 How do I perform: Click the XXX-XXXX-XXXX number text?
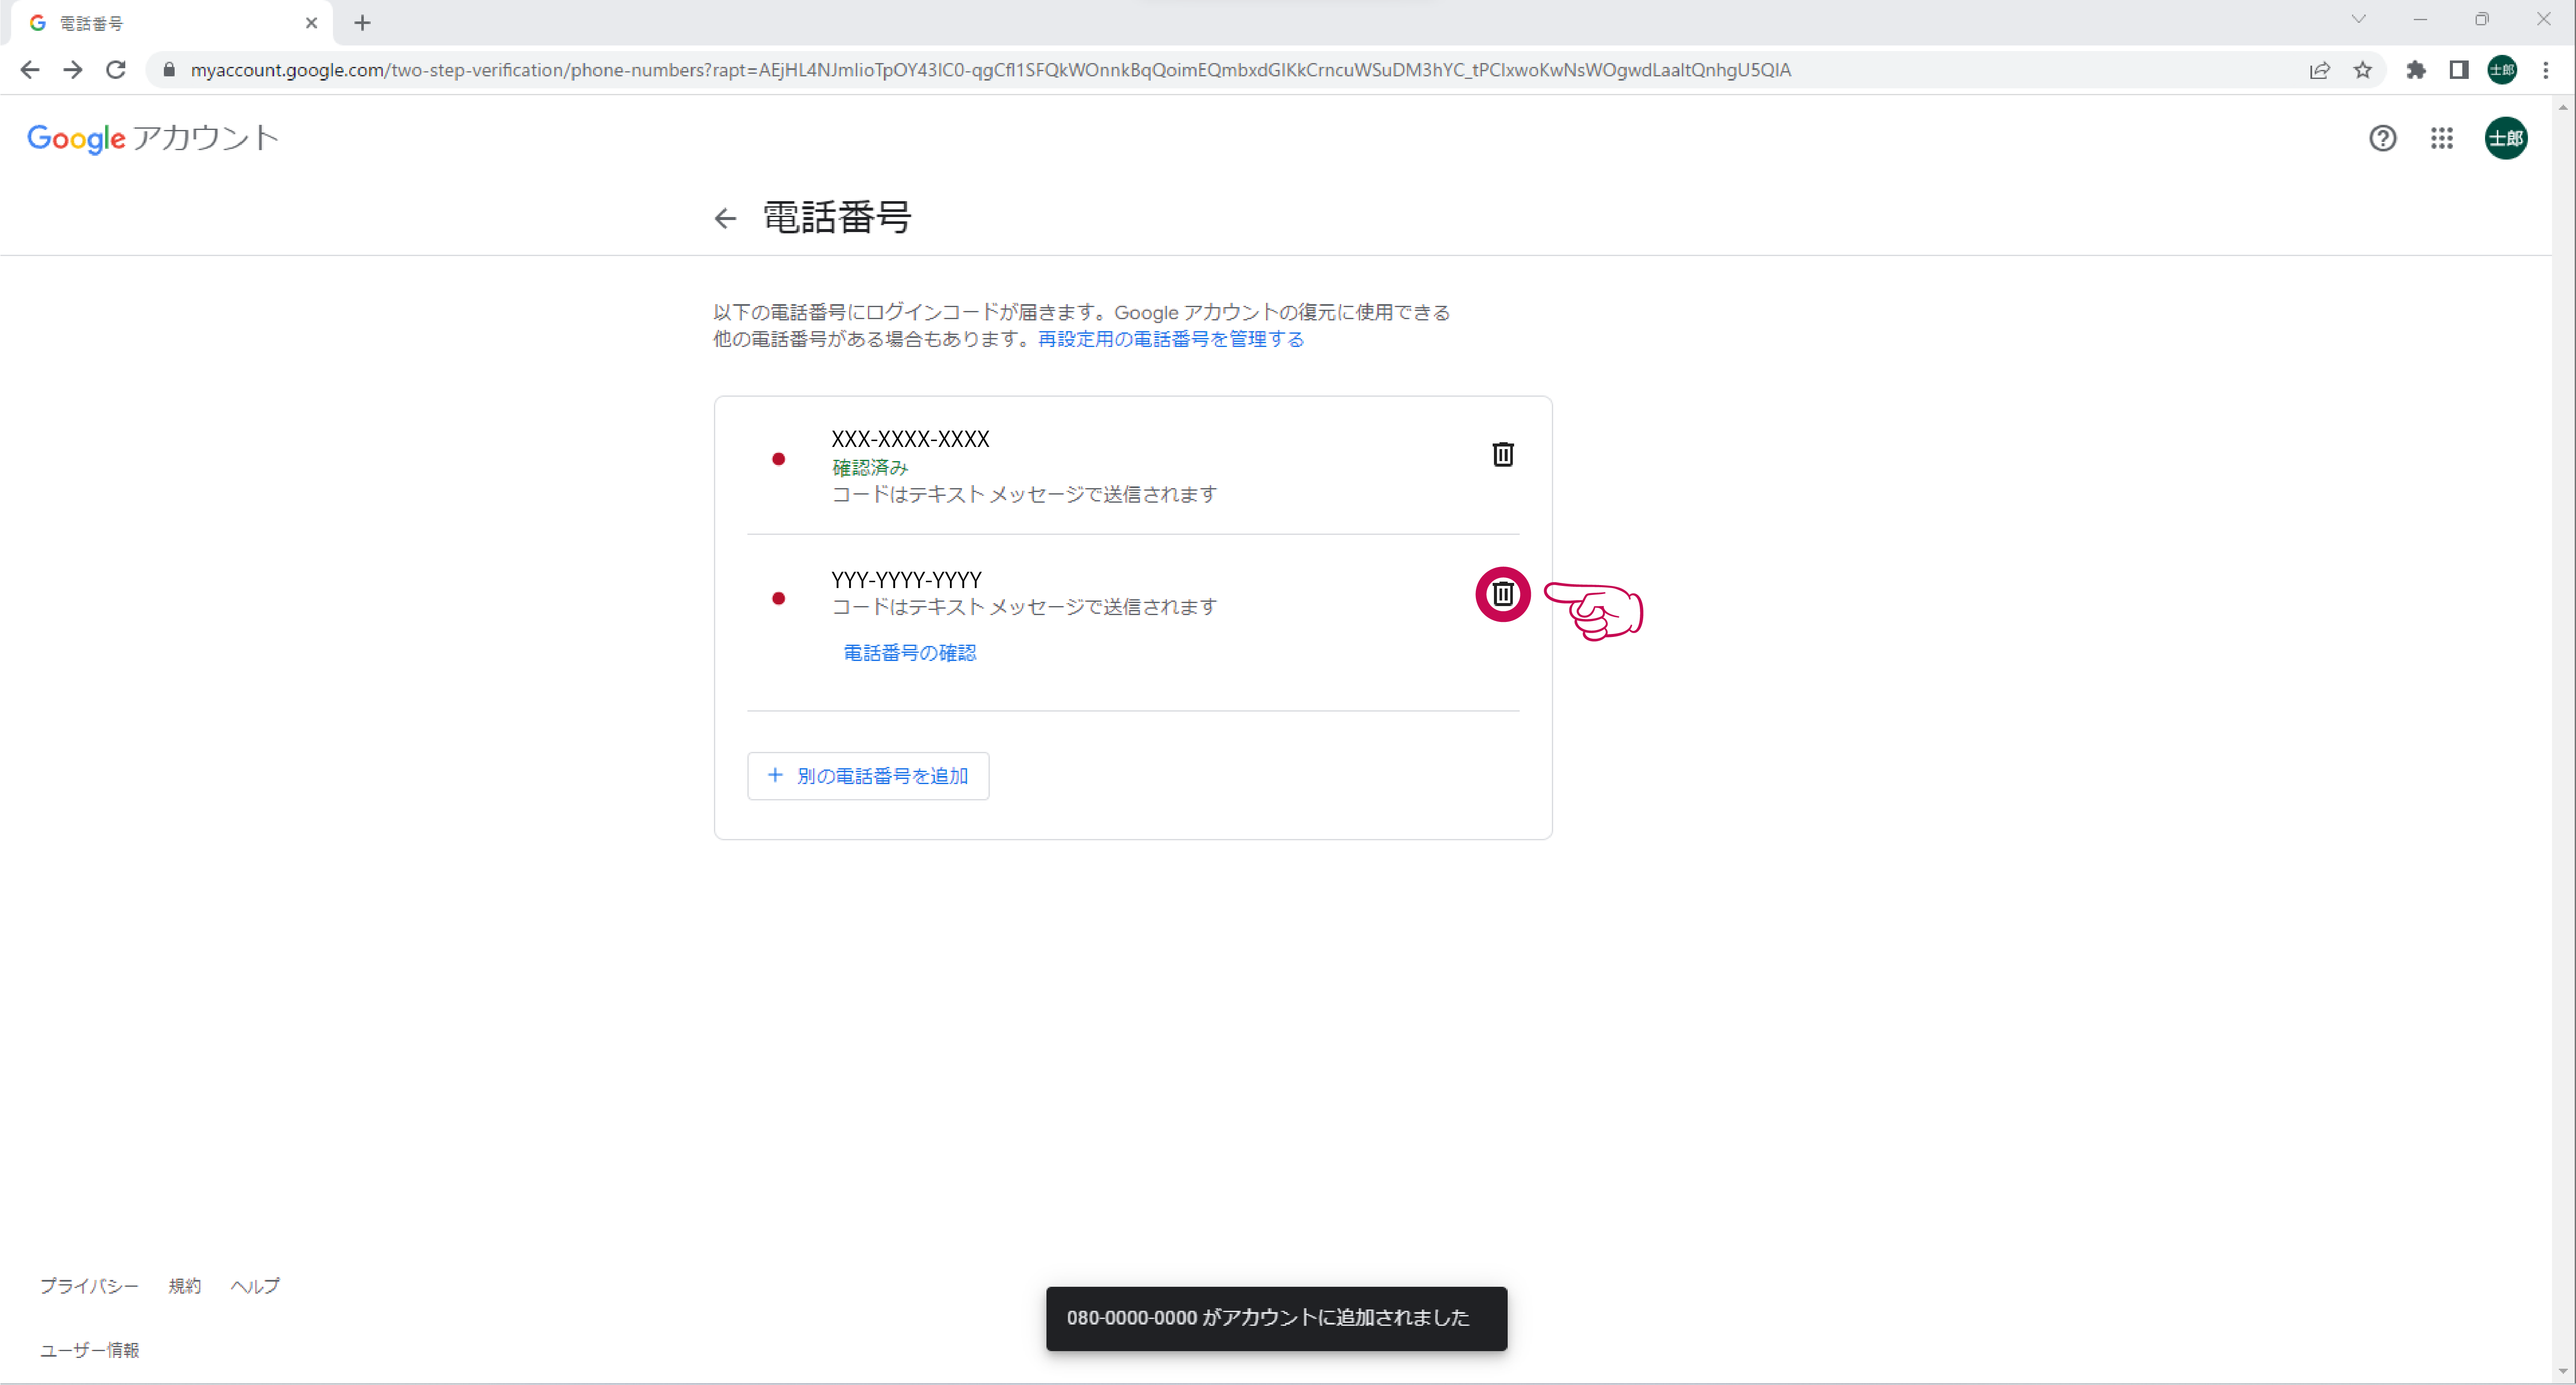(910, 439)
